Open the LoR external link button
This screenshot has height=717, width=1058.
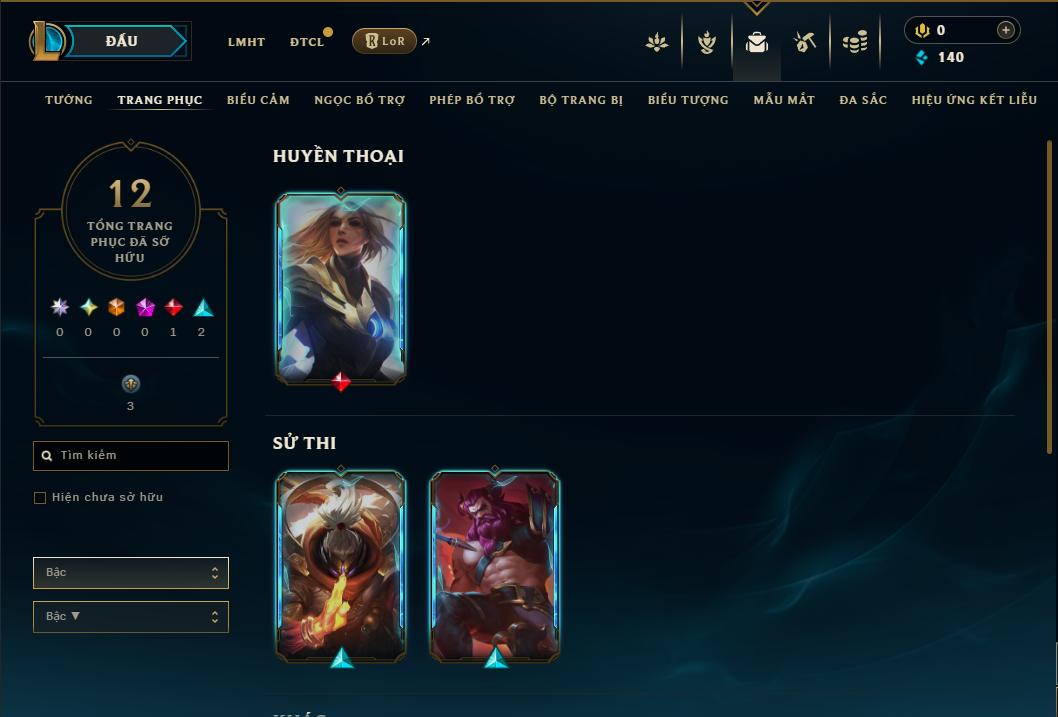click(x=384, y=41)
